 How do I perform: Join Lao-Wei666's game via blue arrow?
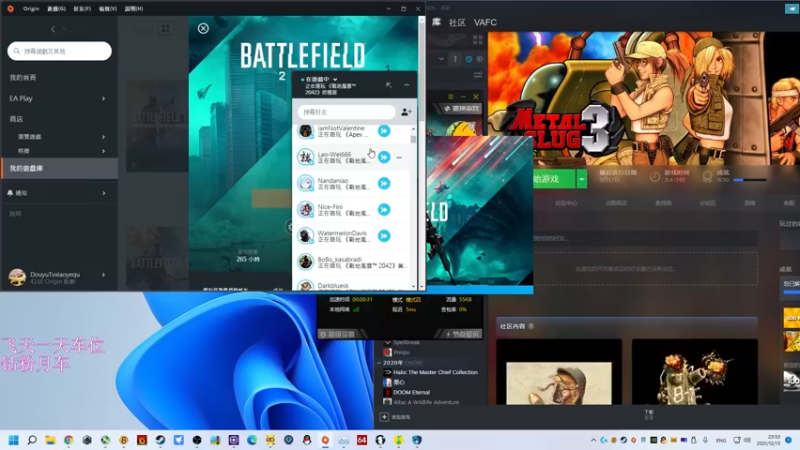click(x=384, y=157)
